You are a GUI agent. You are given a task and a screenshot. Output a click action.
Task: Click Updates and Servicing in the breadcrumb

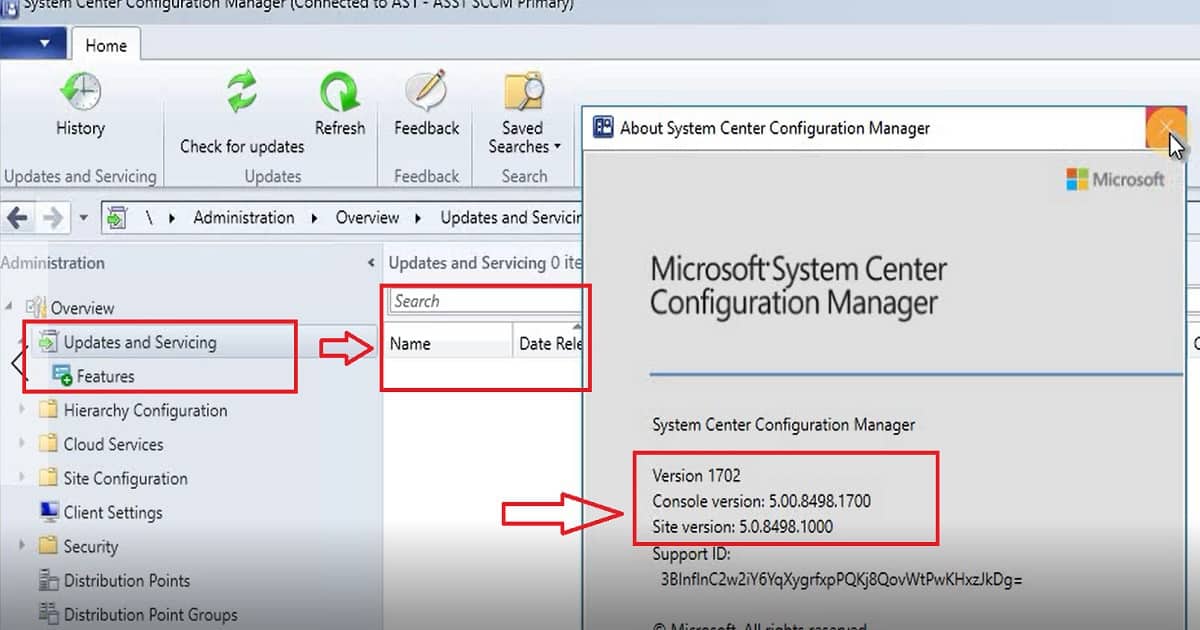tap(511, 217)
